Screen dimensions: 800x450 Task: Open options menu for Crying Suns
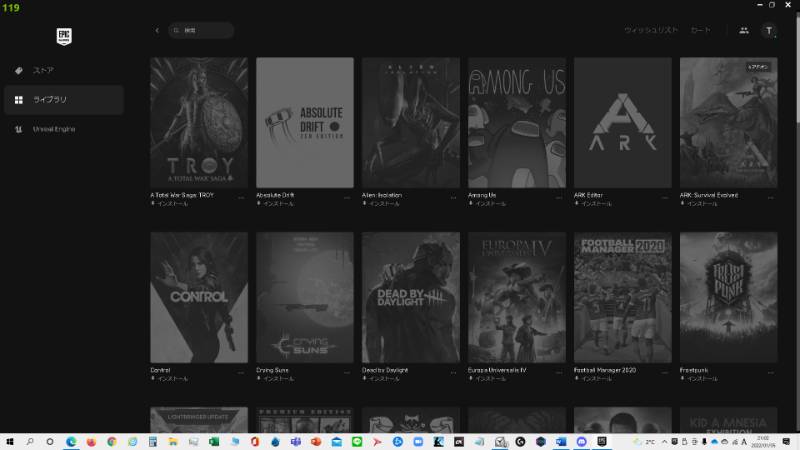347,373
